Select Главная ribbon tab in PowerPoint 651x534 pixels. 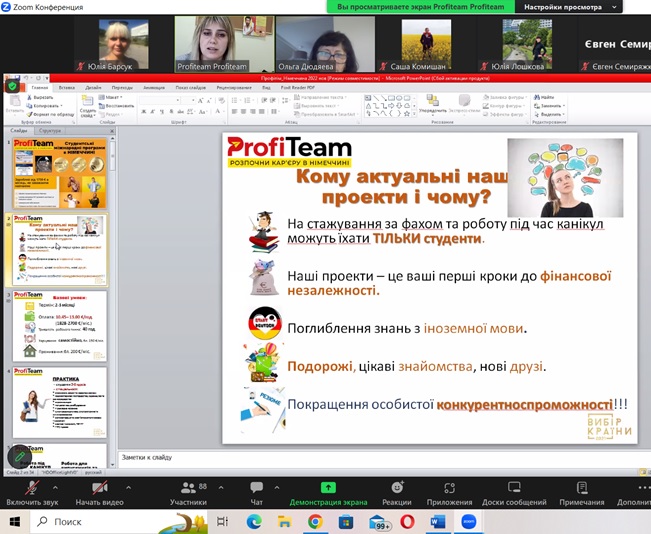40,88
